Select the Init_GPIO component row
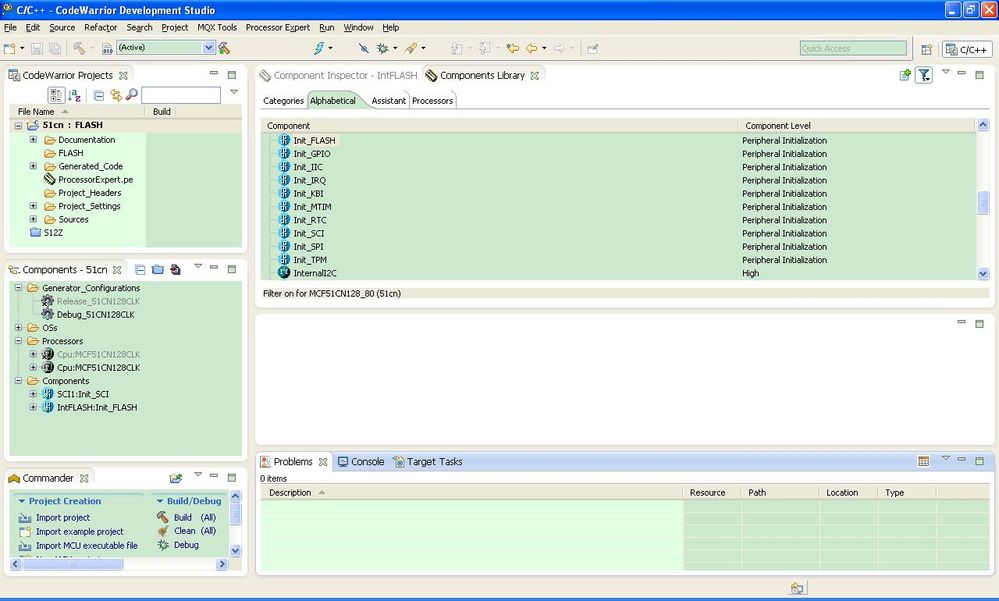 (x=312, y=154)
